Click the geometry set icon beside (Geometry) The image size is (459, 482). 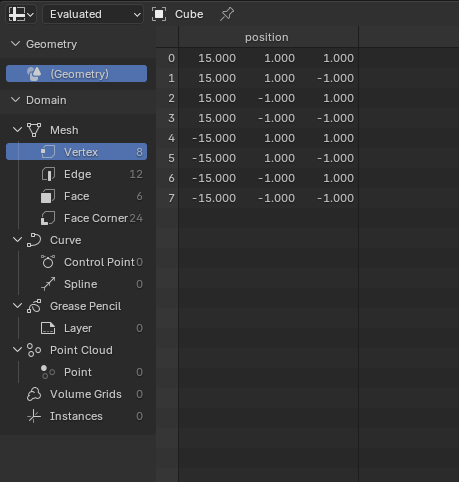(34, 74)
